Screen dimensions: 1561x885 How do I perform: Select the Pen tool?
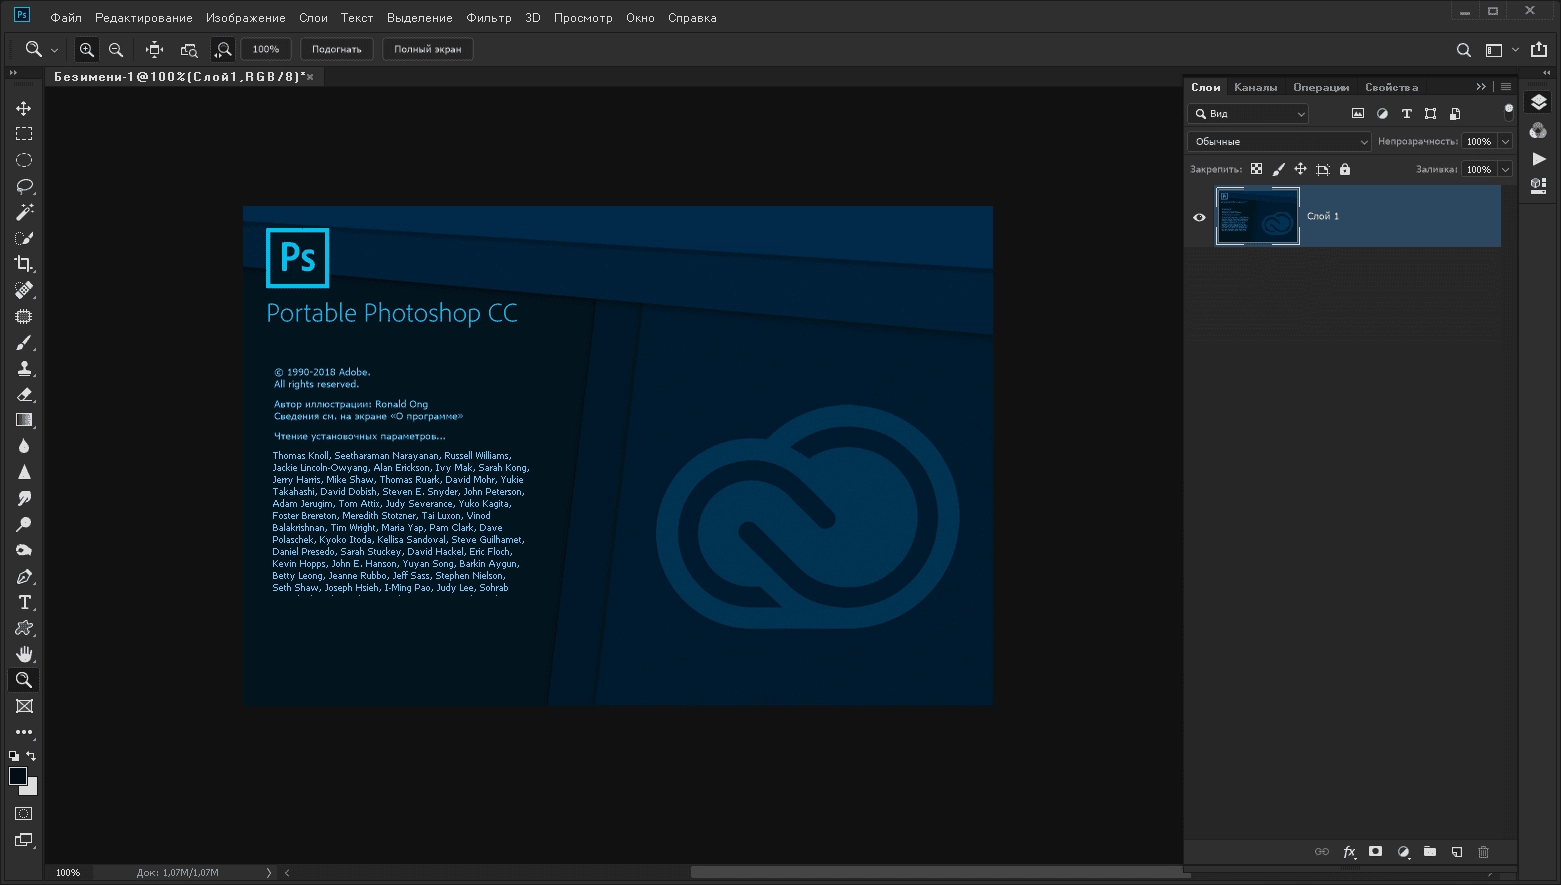point(24,577)
